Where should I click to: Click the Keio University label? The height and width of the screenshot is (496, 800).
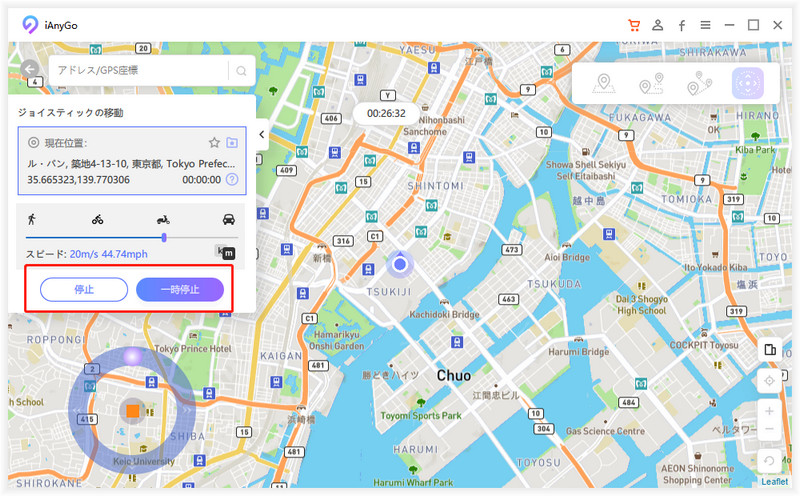coord(144,461)
